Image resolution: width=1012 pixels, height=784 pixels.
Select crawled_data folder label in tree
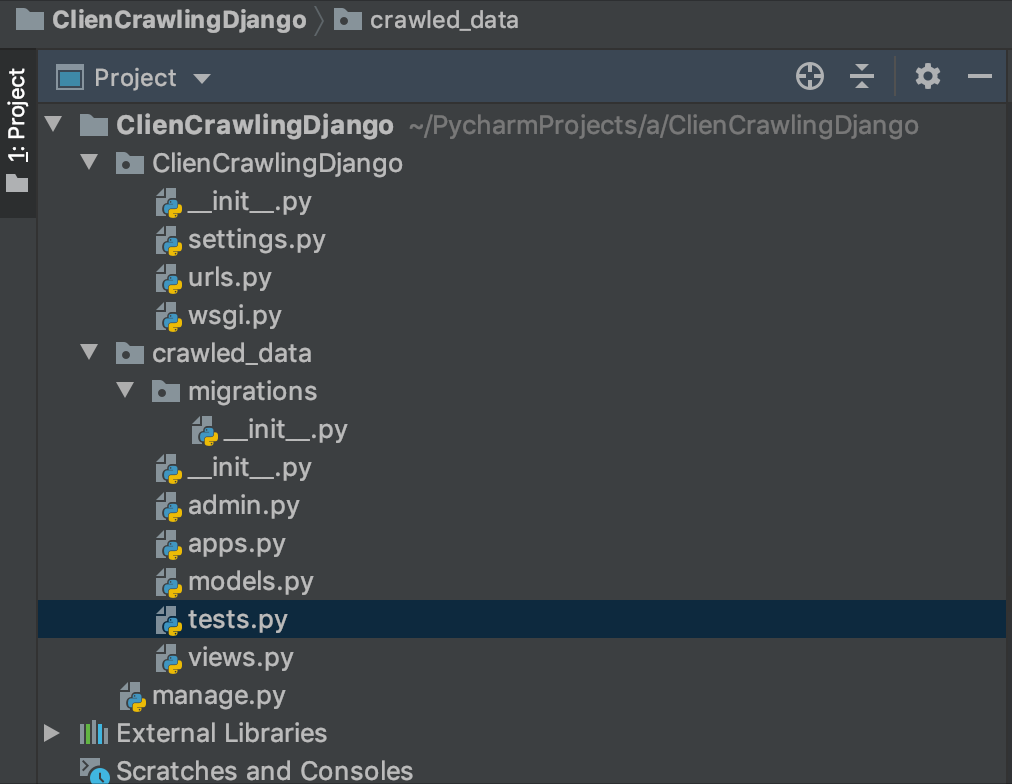[232, 354]
